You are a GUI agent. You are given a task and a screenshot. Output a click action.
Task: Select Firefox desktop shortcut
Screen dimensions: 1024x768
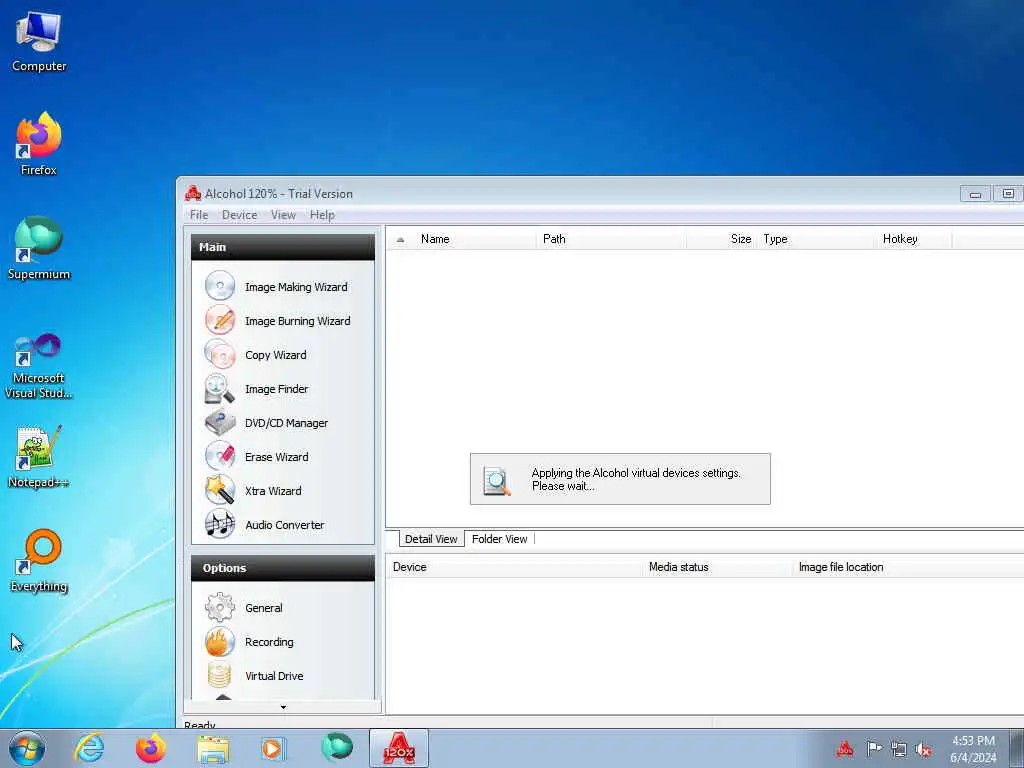pos(39,144)
